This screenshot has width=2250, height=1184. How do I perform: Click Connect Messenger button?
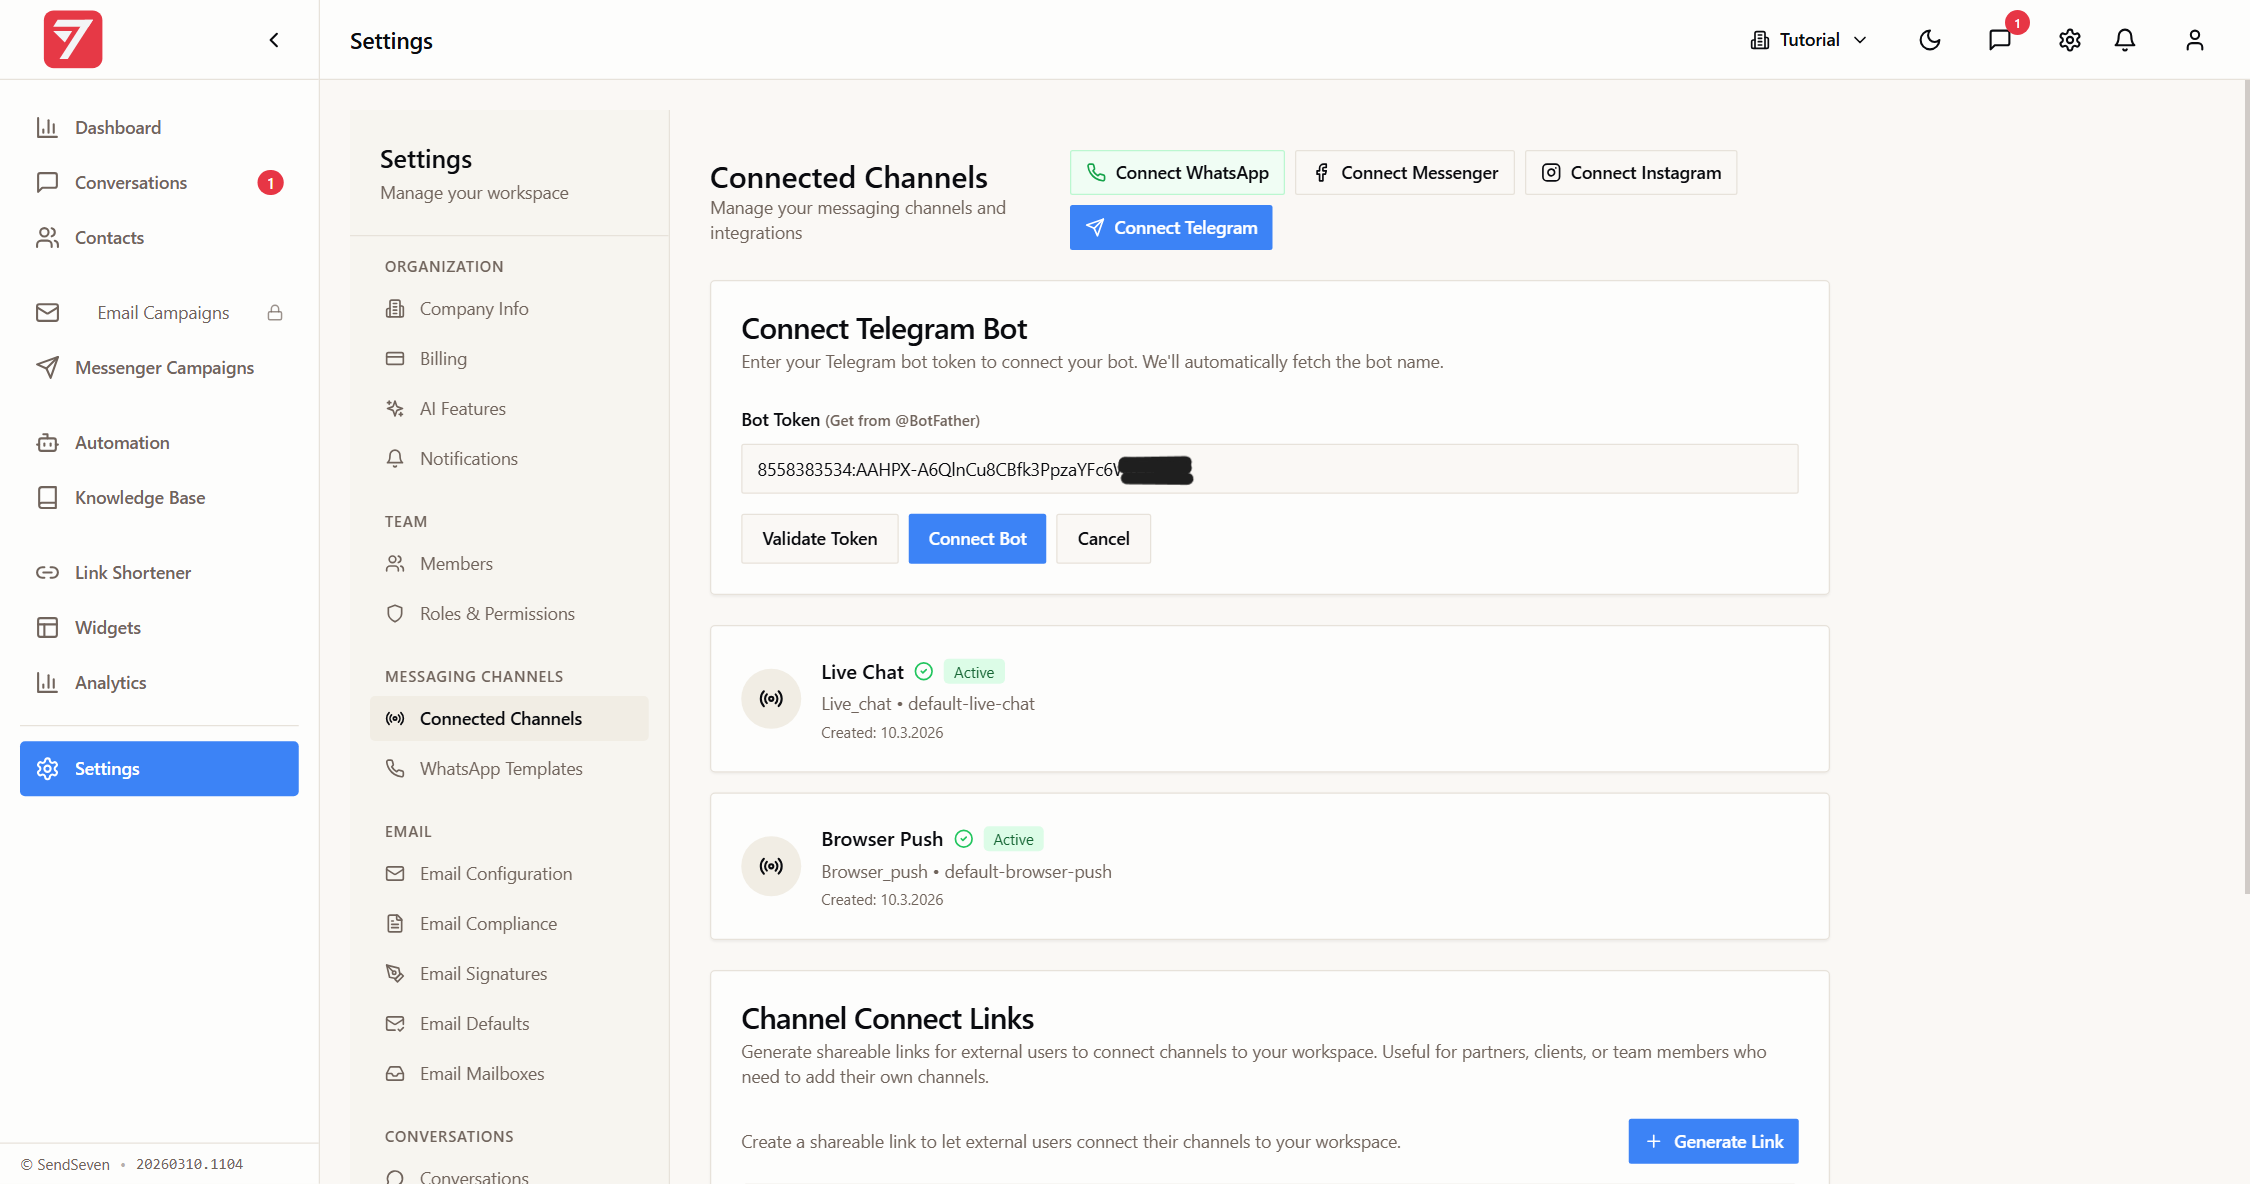1405,172
